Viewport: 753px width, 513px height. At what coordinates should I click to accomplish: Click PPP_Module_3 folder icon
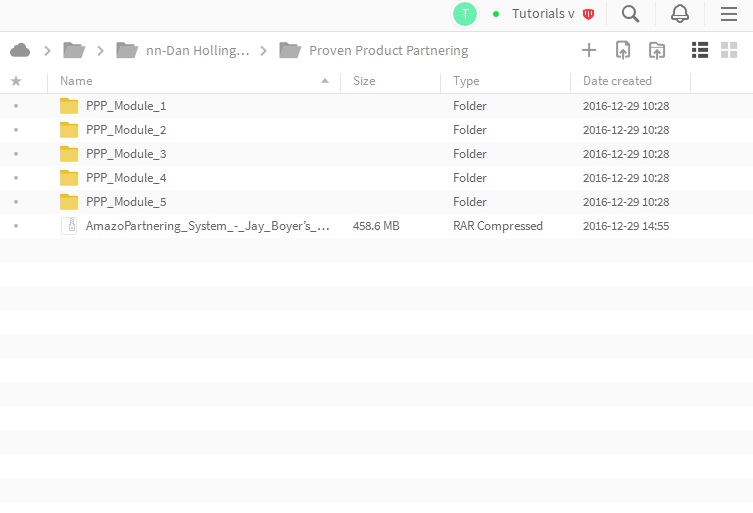tap(69, 154)
